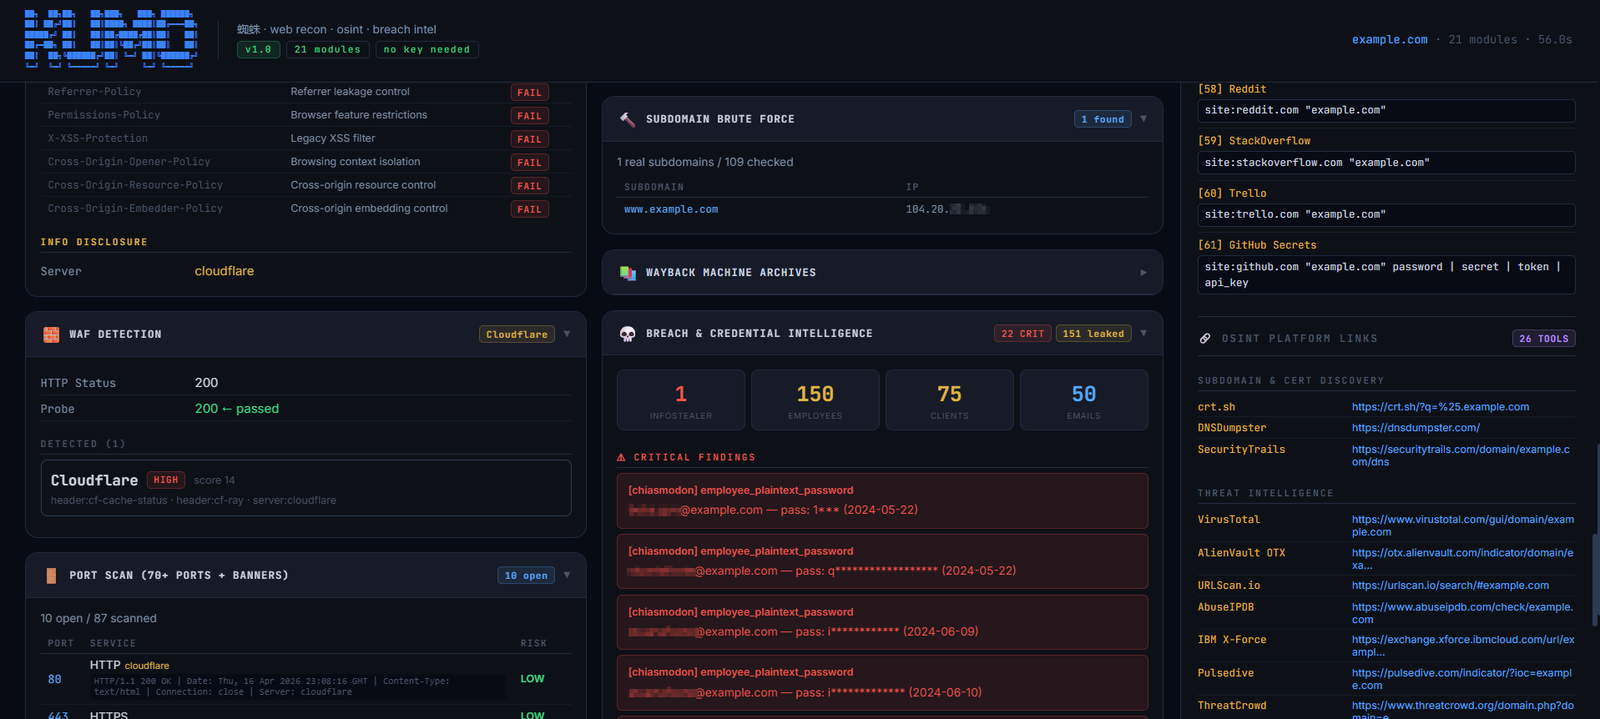
Task: Click the finding dated 2024-05-22 with pass 1***
Action: (882, 501)
